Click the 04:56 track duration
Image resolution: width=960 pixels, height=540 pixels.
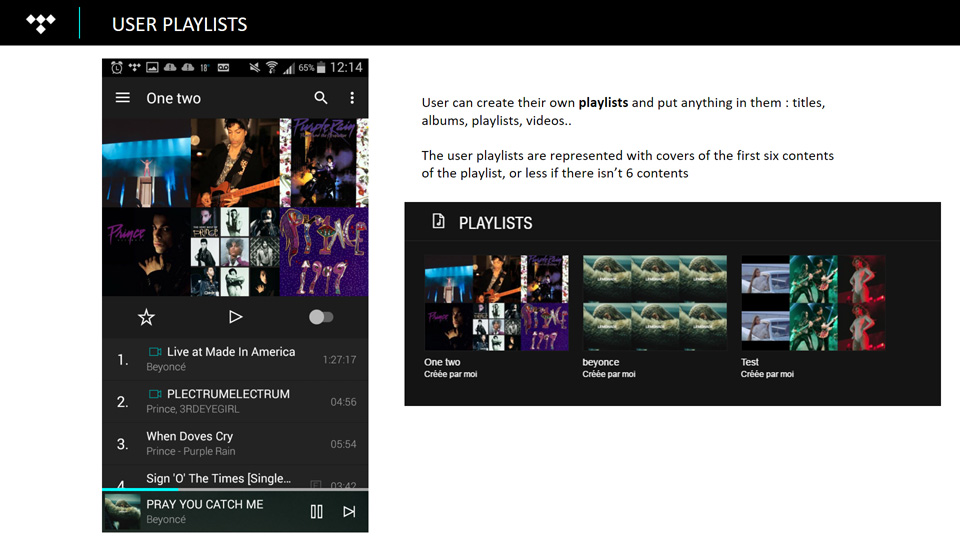coord(343,402)
